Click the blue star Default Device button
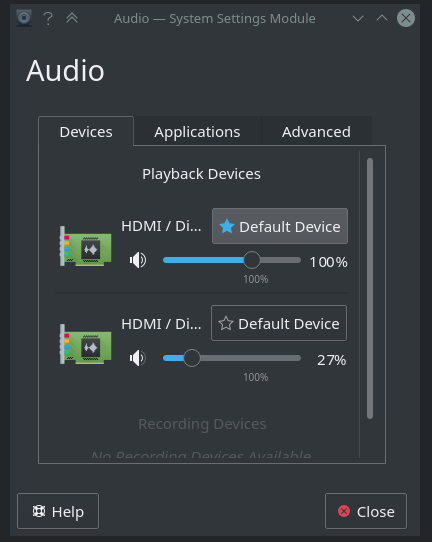The image size is (432, 542). 280,226
